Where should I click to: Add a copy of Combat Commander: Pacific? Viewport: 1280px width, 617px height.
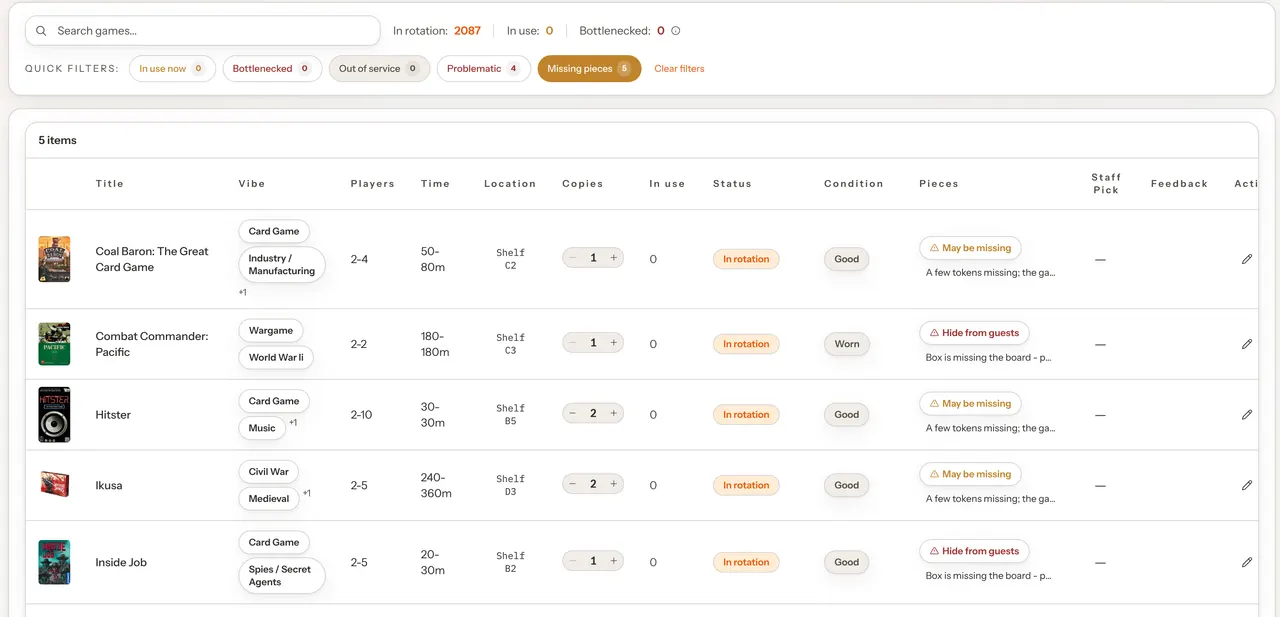614,343
